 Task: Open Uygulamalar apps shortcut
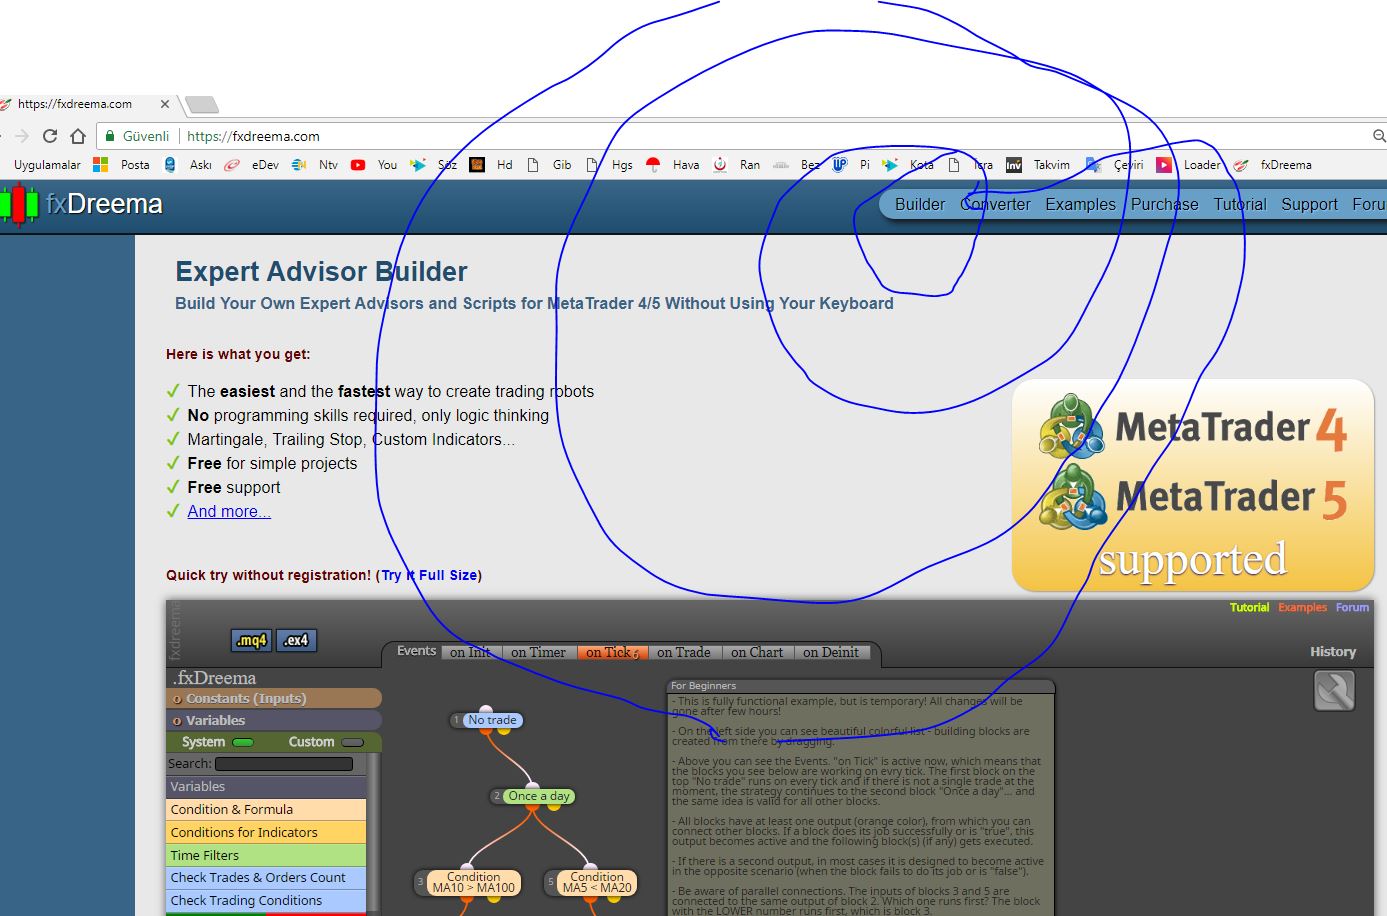click(x=47, y=165)
